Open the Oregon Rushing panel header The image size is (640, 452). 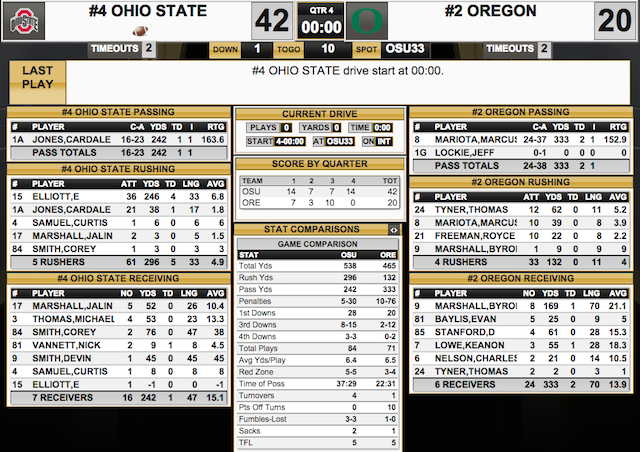[x=520, y=182]
